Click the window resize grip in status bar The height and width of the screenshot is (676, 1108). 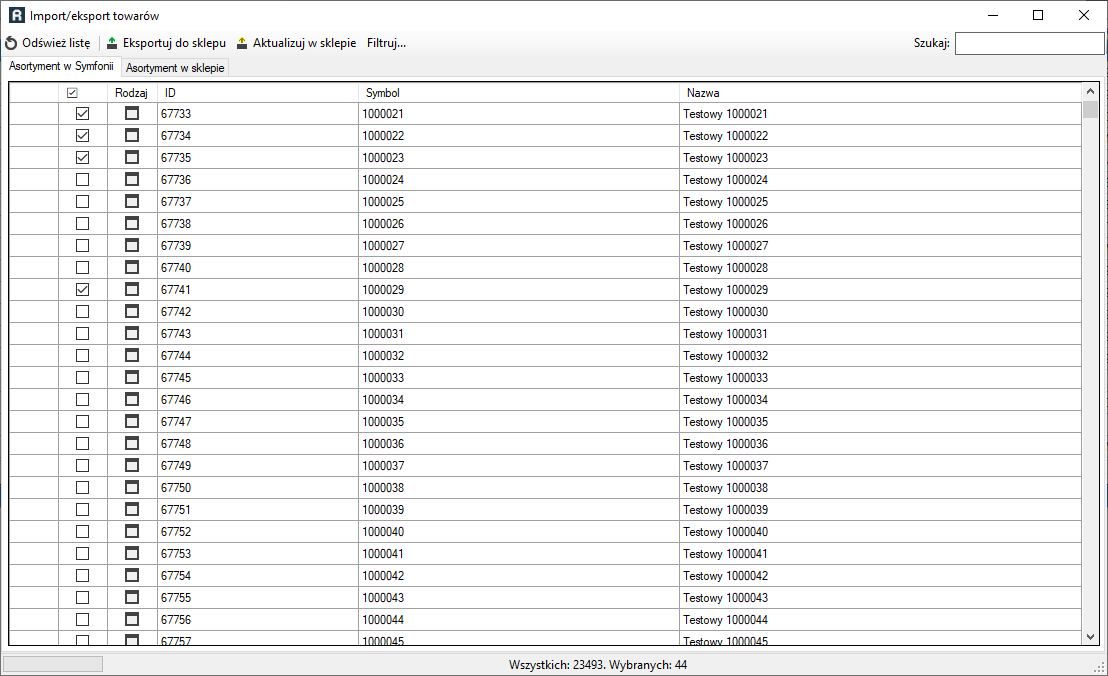1099,667
